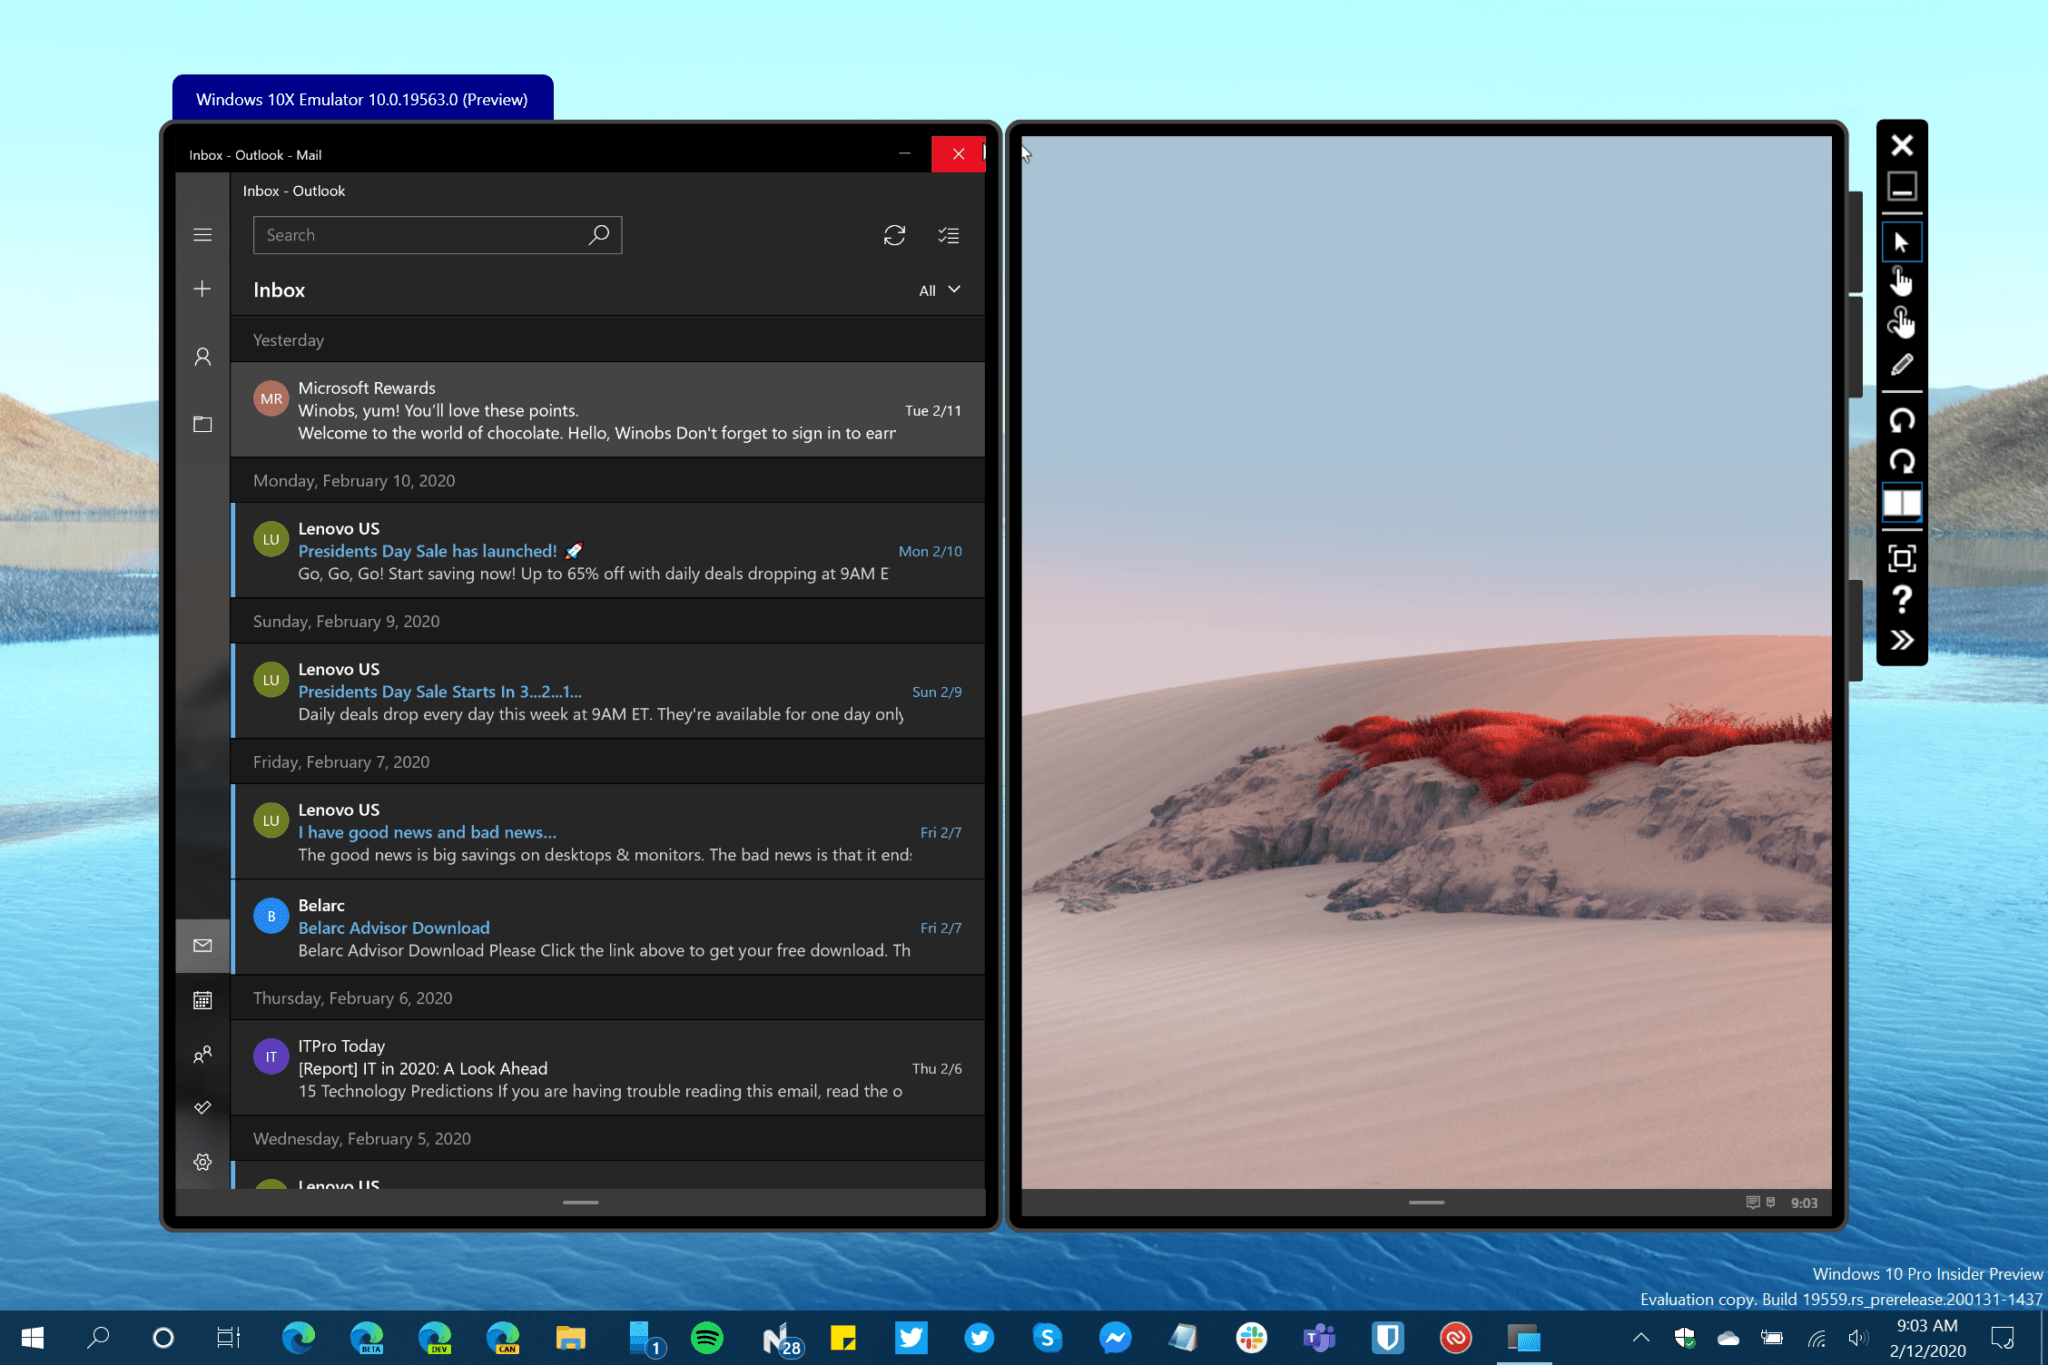2048x1365 pixels.
Task: Open To Do from the Mail sidebar
Action: 202,1107
